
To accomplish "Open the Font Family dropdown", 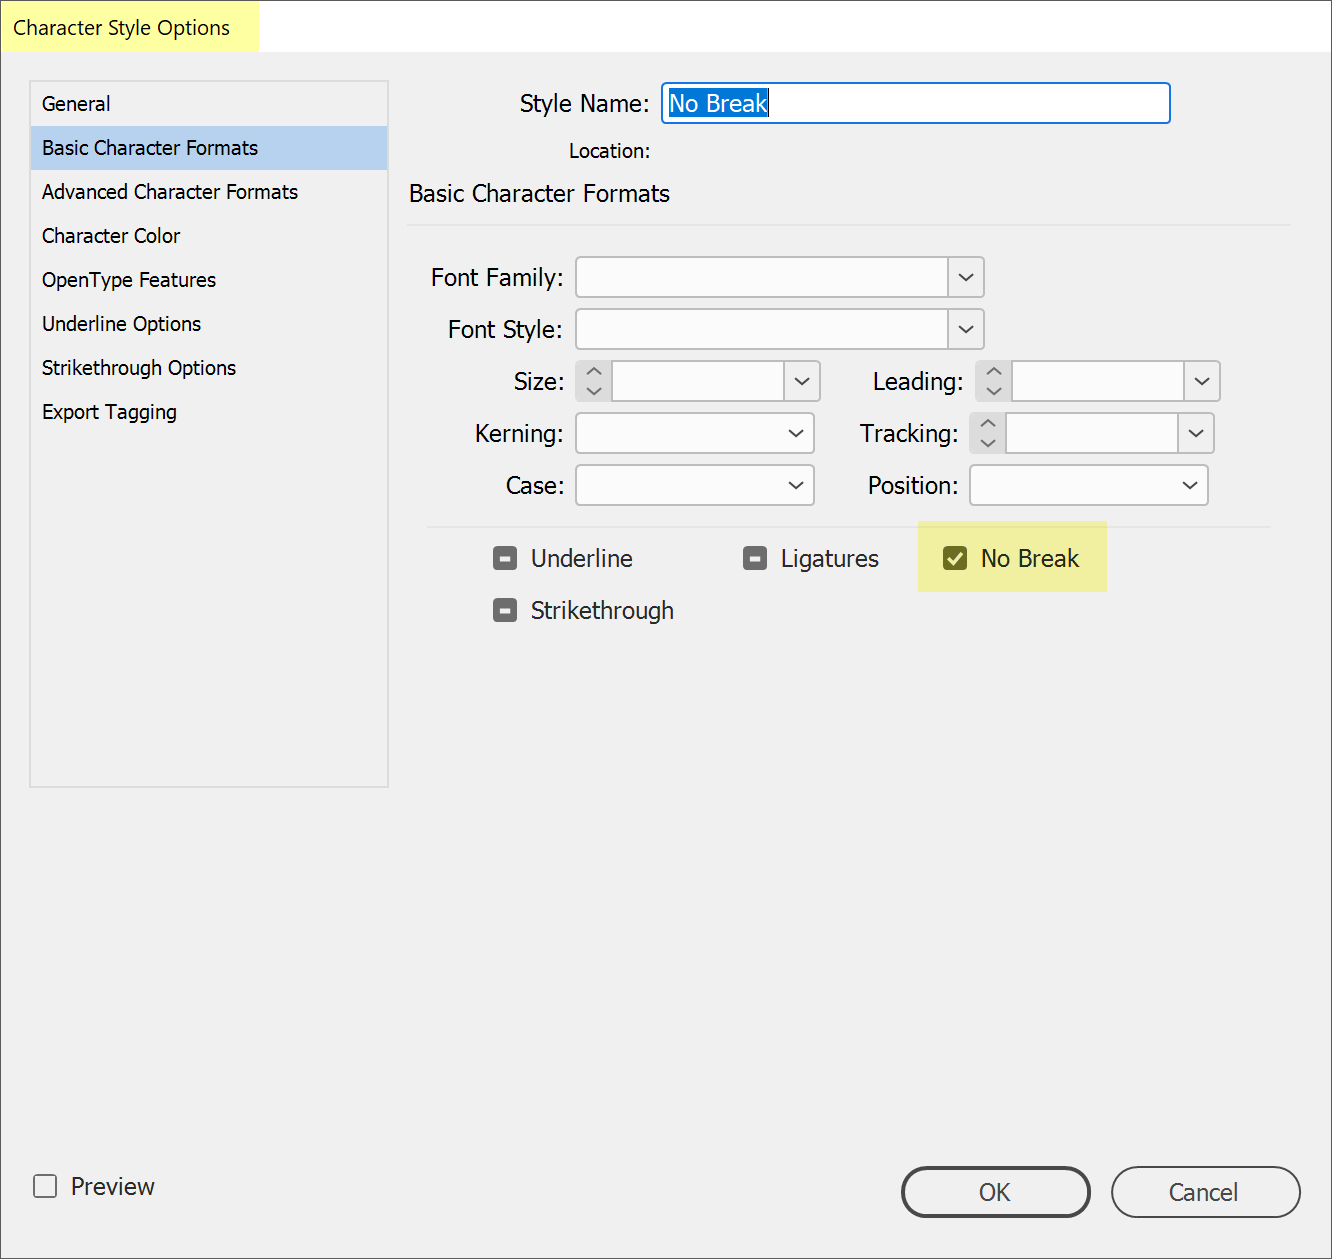I will point(966,277).
